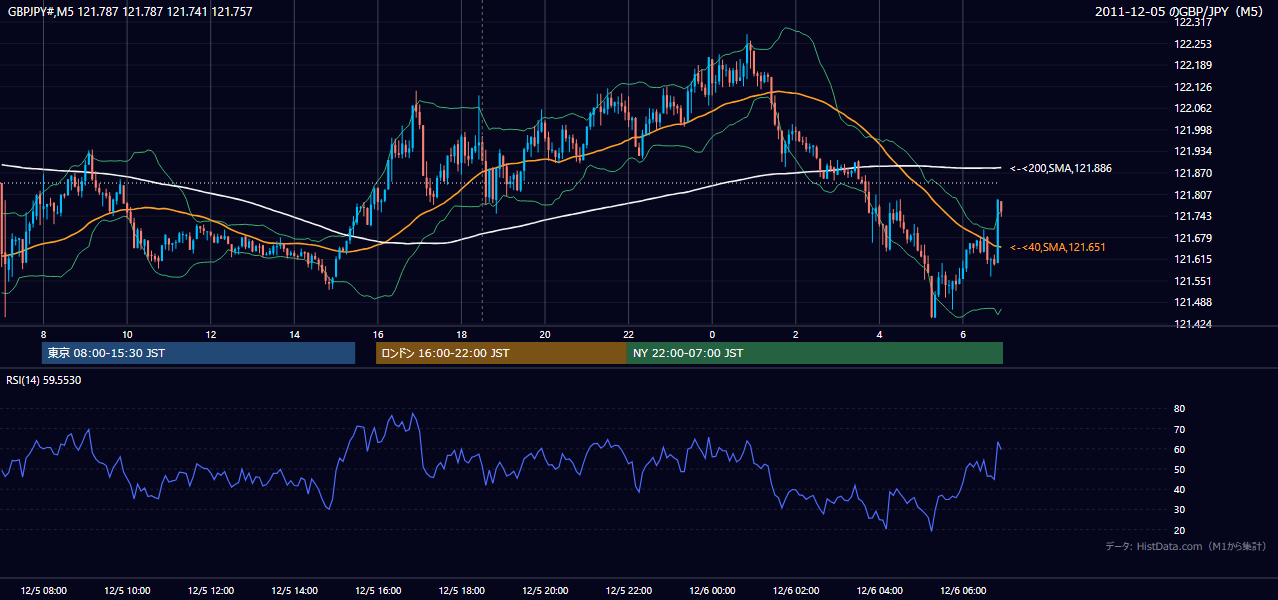Viewport: 1278px width, 600px height.
Task: Click RSI scale value 60
Action: pyautogui.click(x=1179, y=450)
